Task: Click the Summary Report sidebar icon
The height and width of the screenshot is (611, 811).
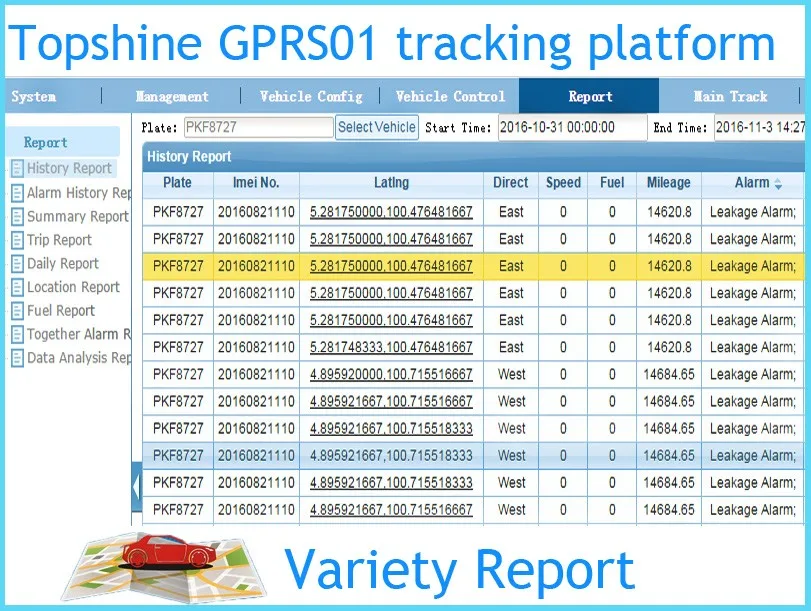Action: point(17,217)
